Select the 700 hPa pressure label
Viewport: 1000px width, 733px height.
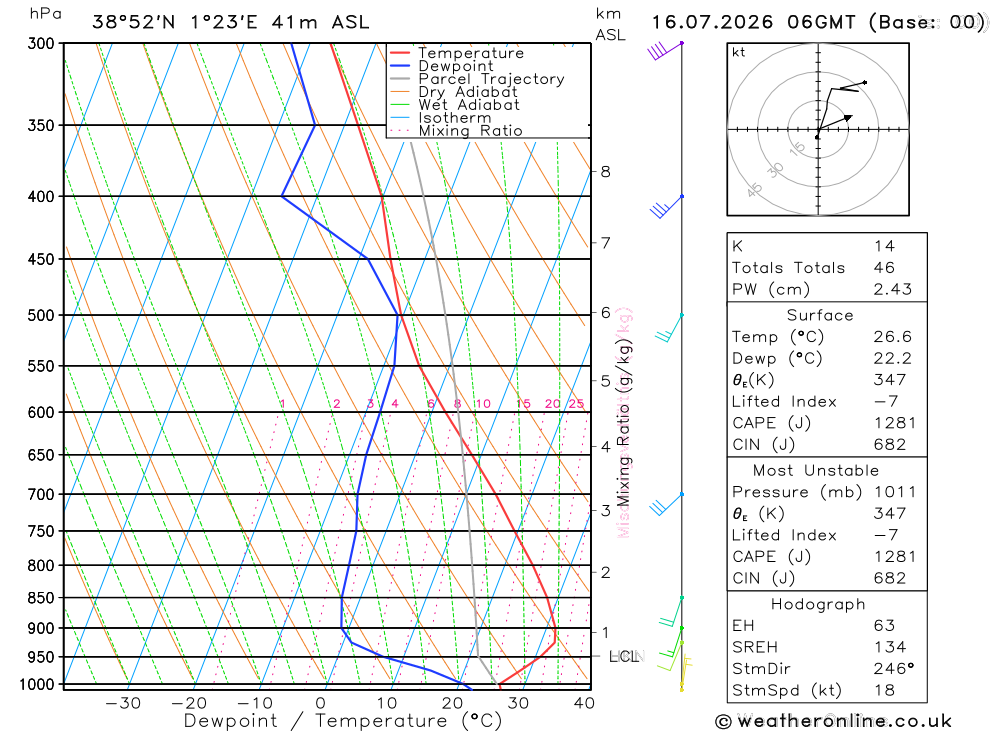[x=41, y=494]
